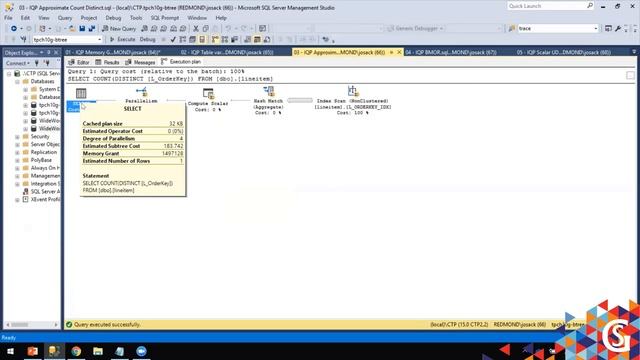Switch to the 05 - IQP Scalar UD document tab

click(563, 52)
